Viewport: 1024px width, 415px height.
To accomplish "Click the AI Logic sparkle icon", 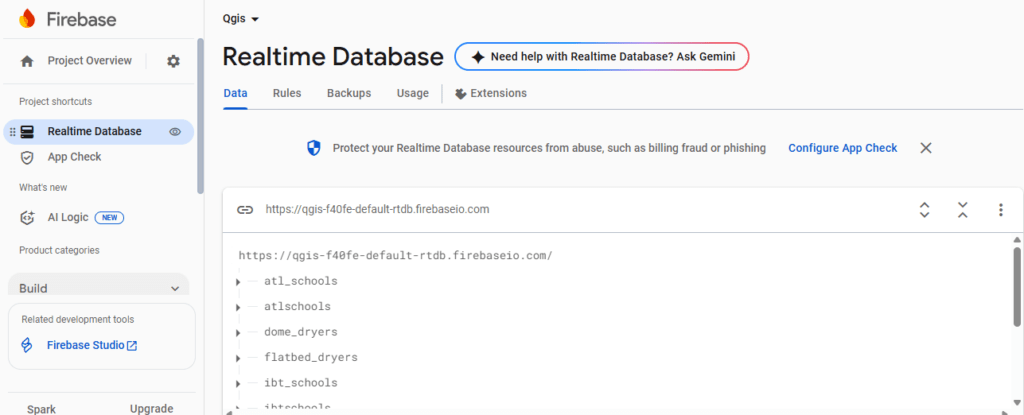I will 27,218.
